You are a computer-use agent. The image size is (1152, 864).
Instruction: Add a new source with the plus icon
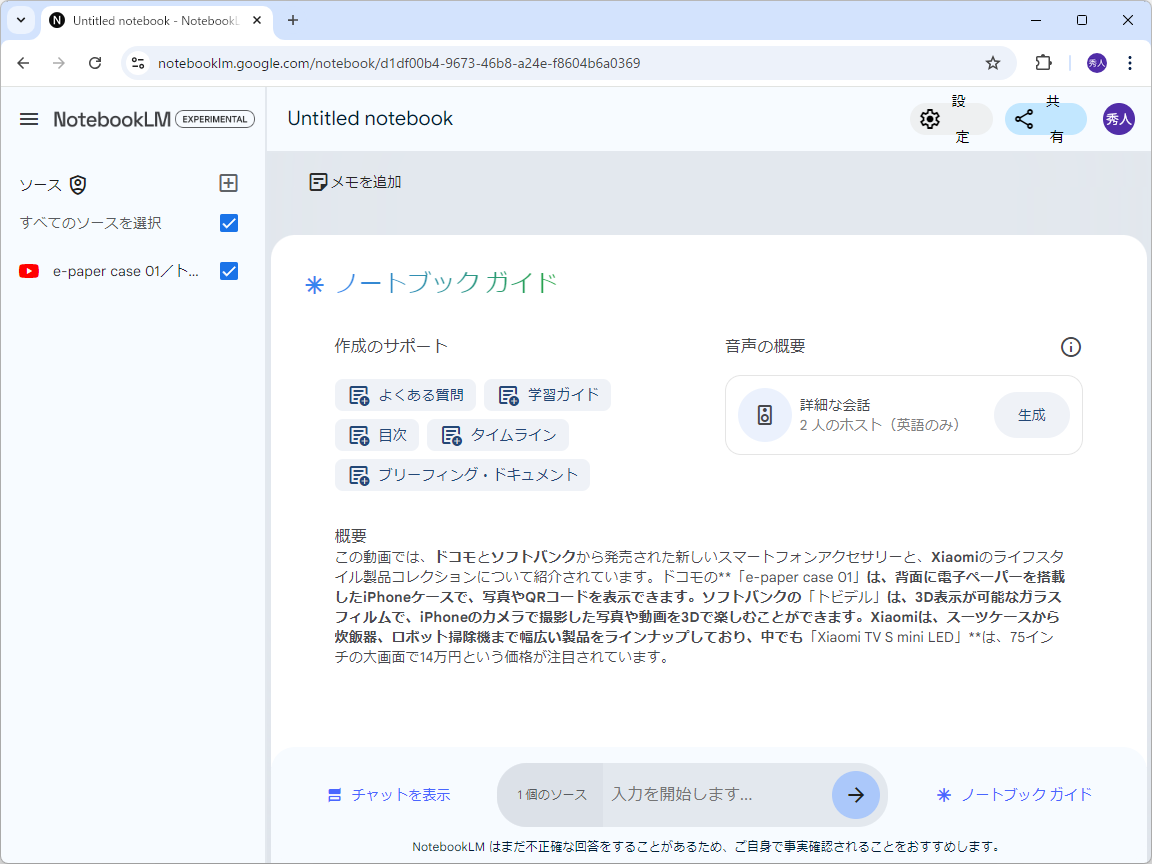coord(228,183)
